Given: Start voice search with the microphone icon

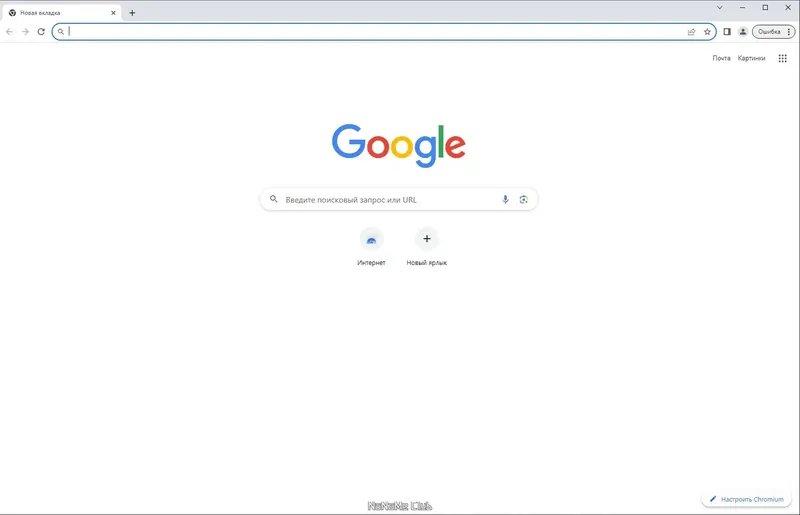Looking at the screenshot, I should pyautogui.click(x=505, y=200).
